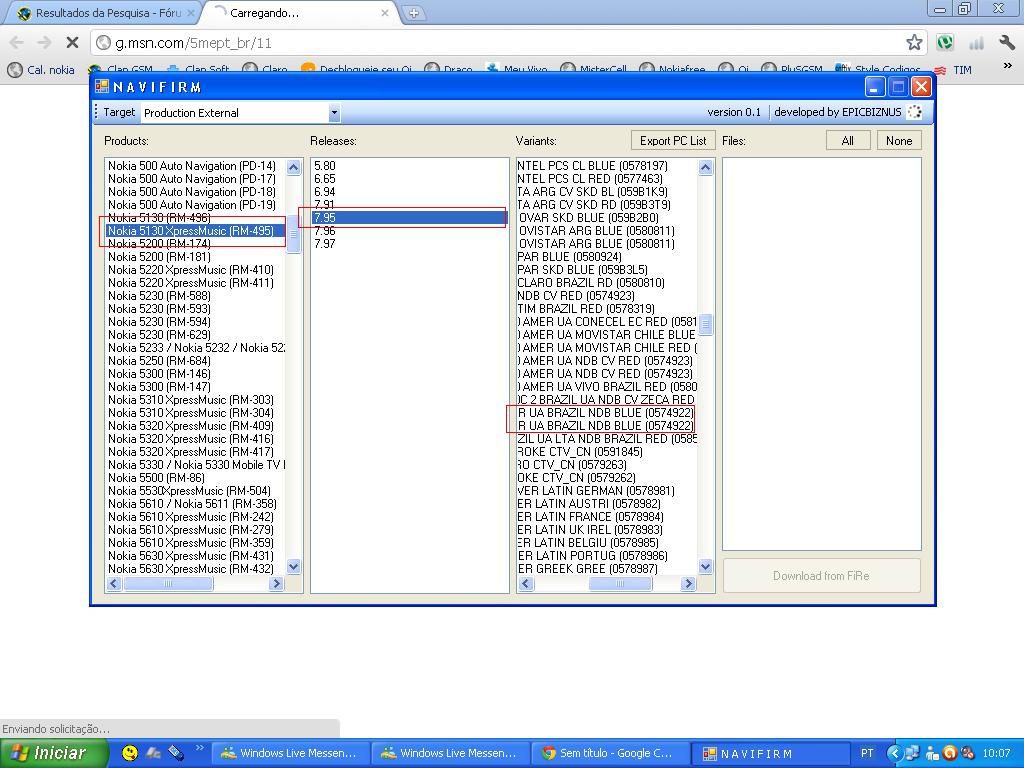Select Nokia 500 Auto Navigation (PD-14)

pos(195,166)
